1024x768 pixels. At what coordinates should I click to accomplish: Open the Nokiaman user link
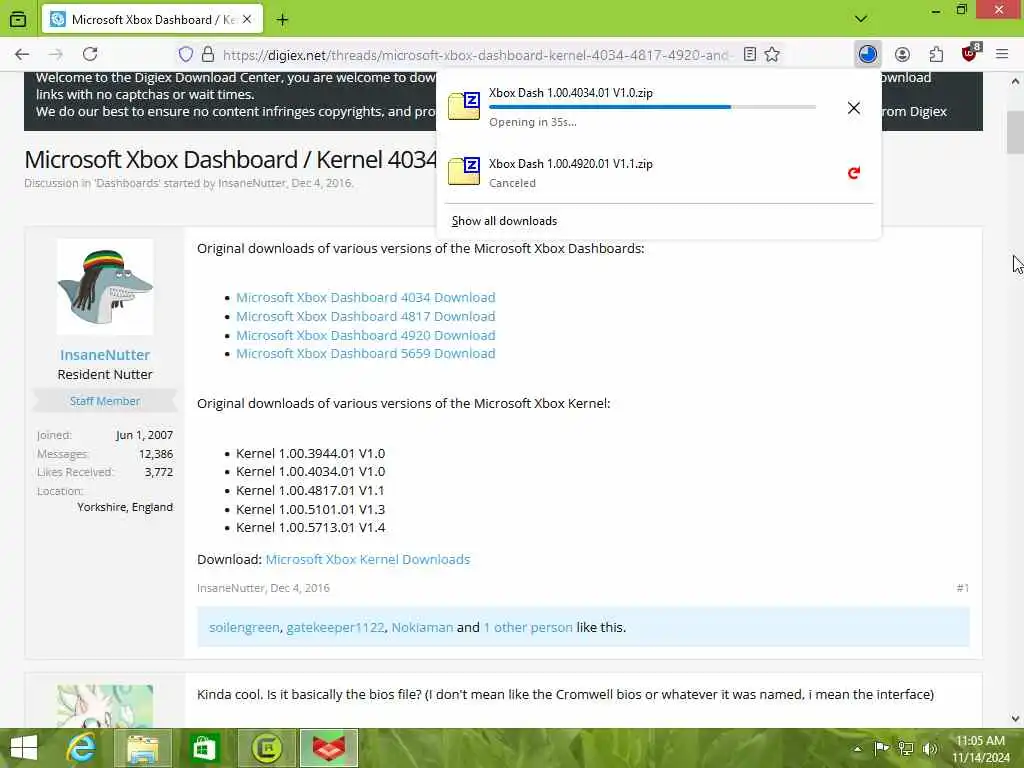click(422, 627)
